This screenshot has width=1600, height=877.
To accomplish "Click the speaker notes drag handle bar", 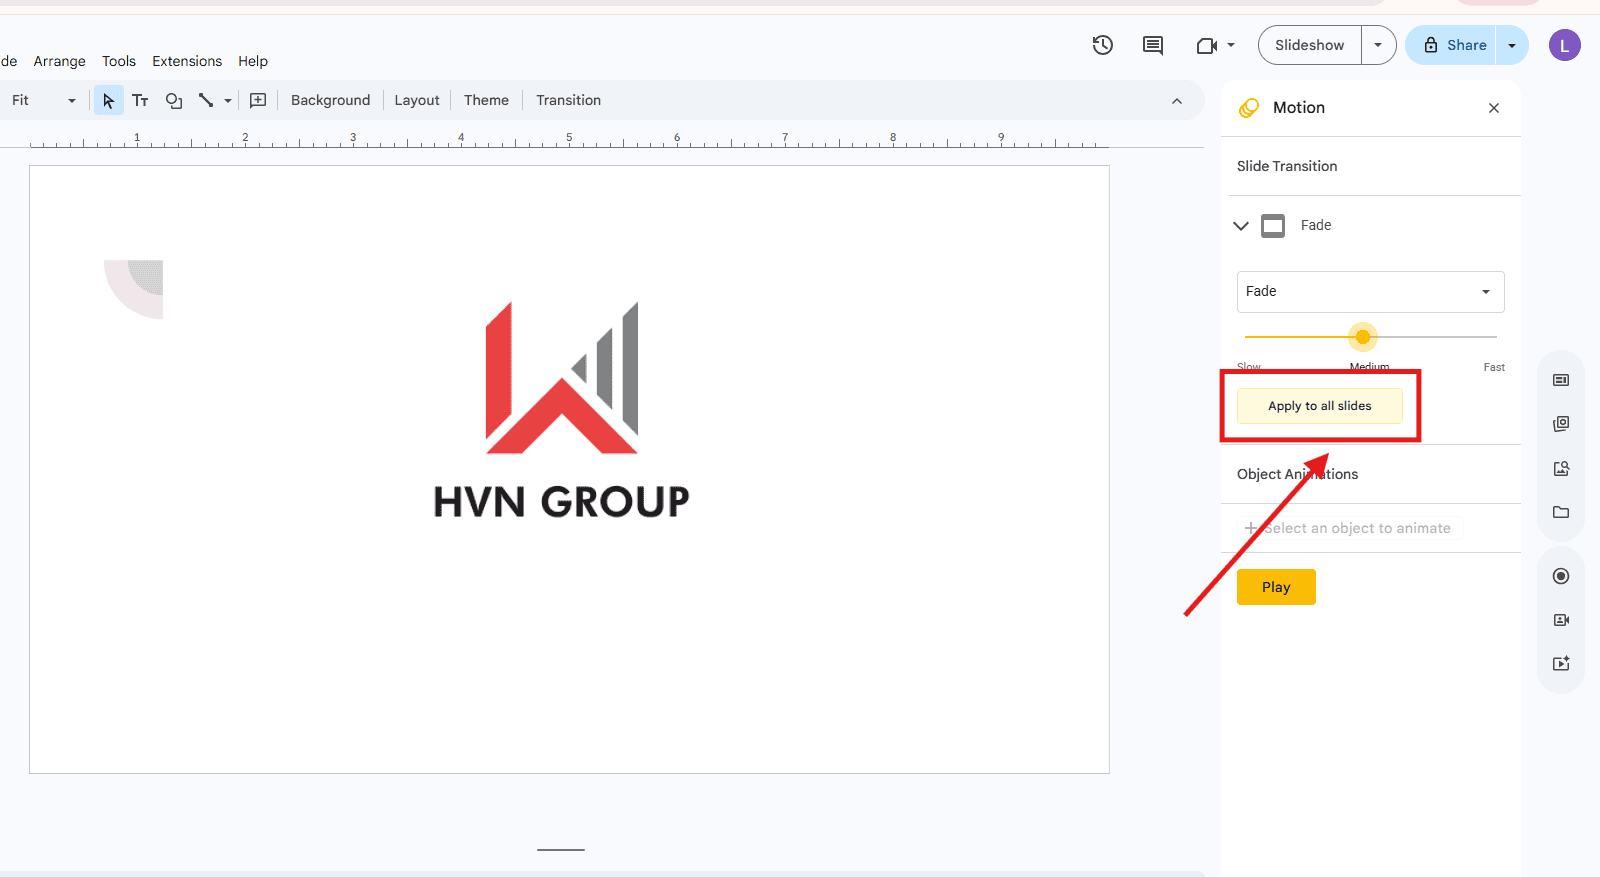I will point(561,850).
